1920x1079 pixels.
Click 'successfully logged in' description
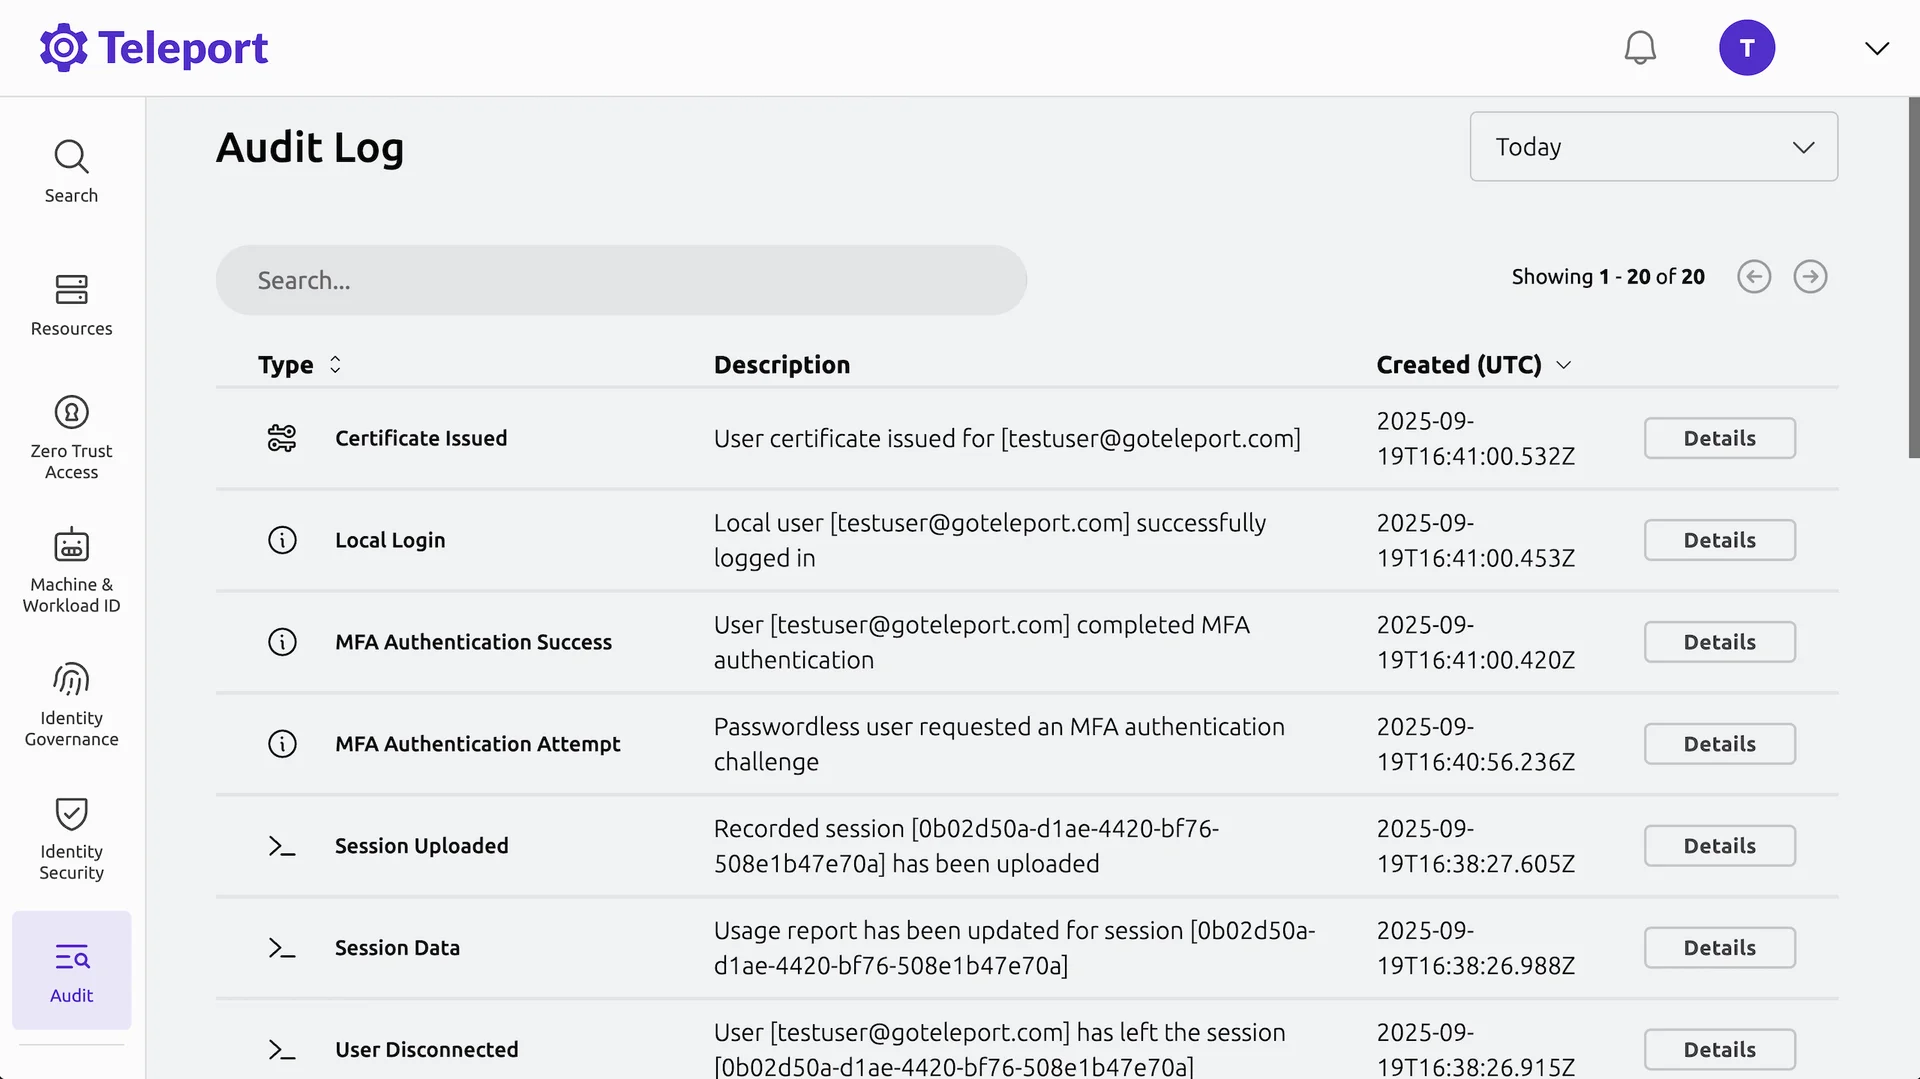990,540
